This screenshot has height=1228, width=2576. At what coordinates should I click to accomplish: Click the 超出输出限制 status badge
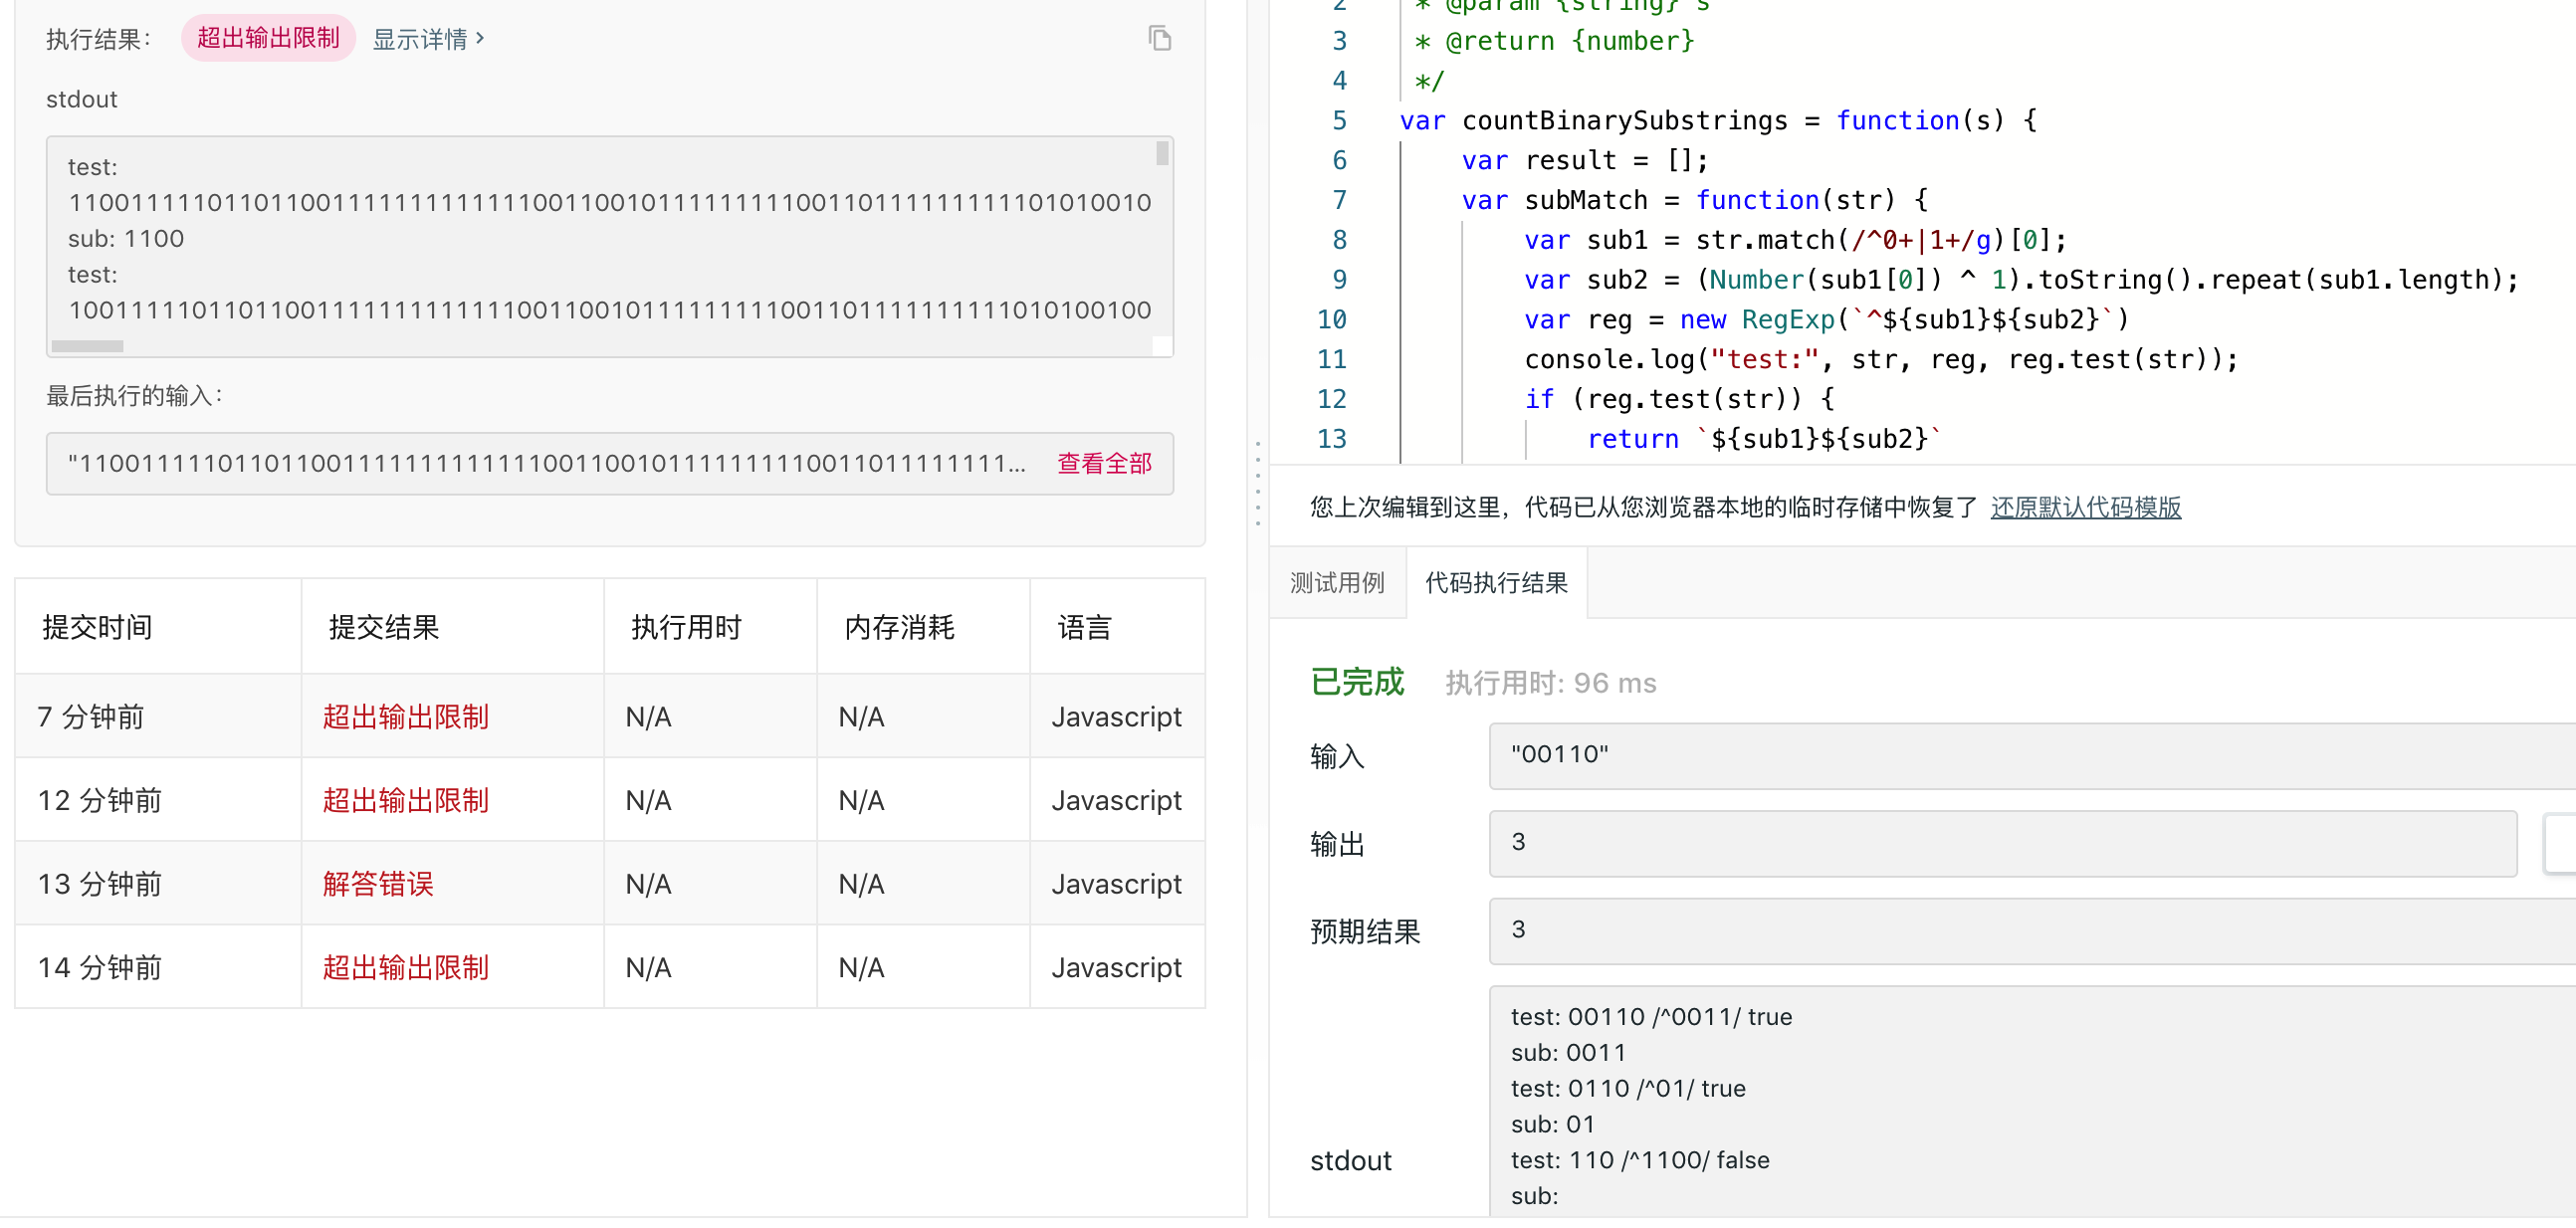pyautogui.click(x=268, y=38)
